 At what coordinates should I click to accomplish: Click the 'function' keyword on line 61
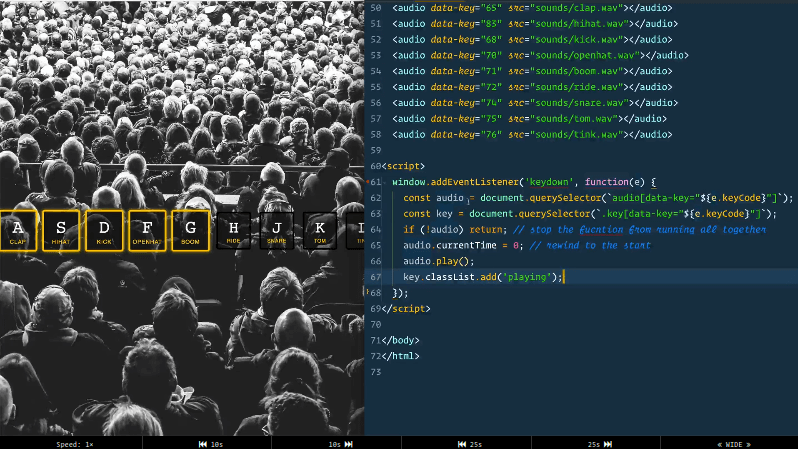click(607, 182)
